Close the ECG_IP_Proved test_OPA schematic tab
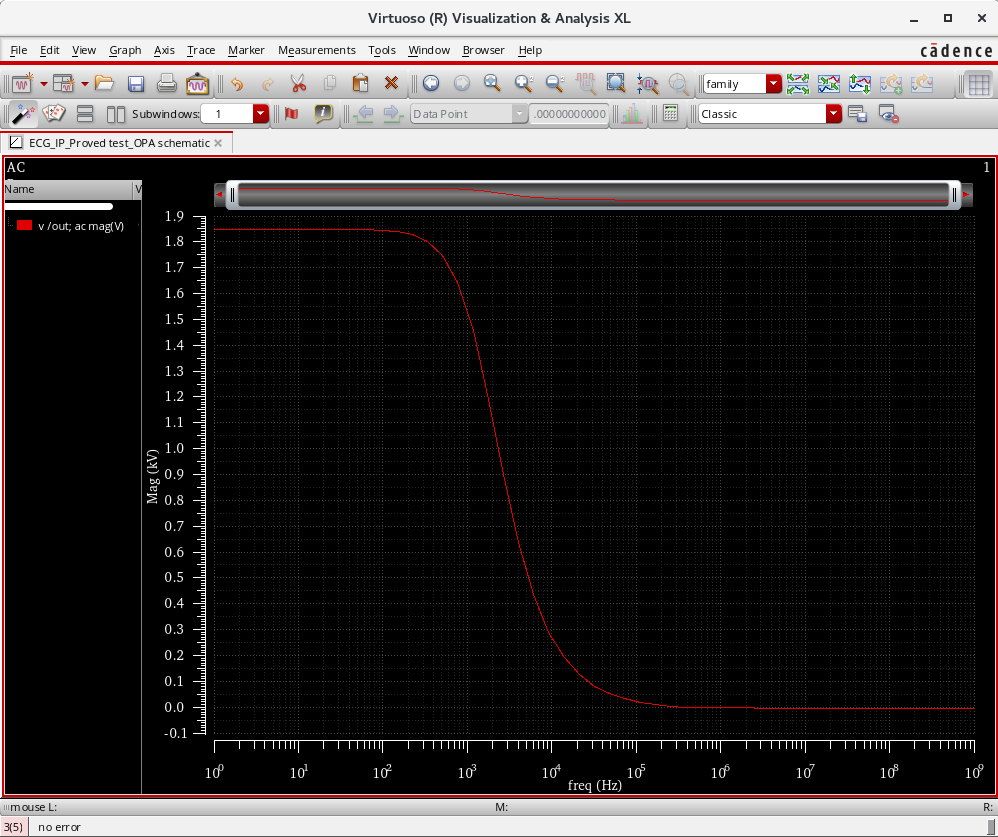This screenshot has width=998, height=837. 218,143
